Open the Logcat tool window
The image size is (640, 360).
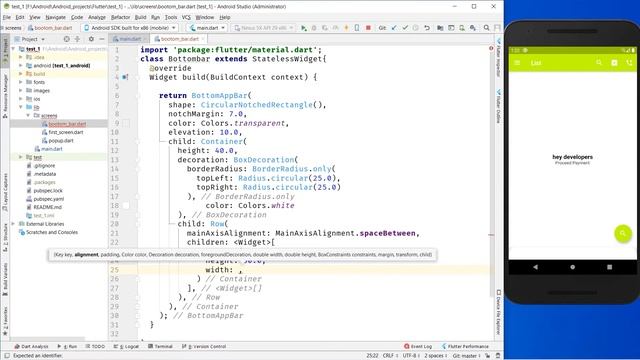[x=126, y=346]
